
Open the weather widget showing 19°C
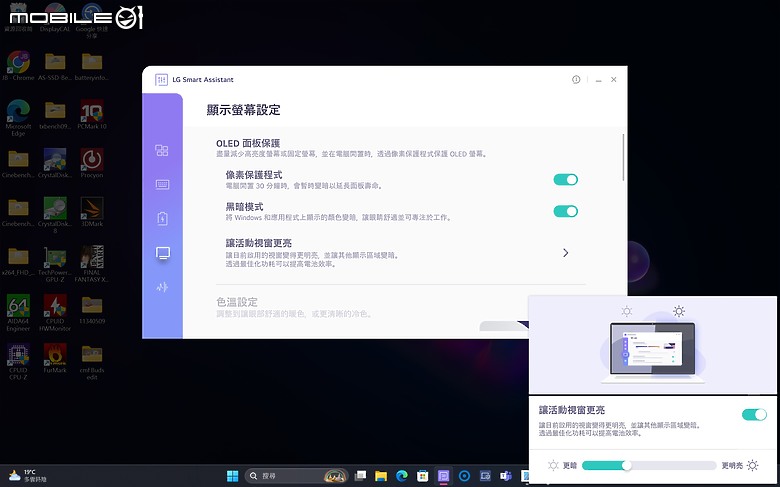28,476
